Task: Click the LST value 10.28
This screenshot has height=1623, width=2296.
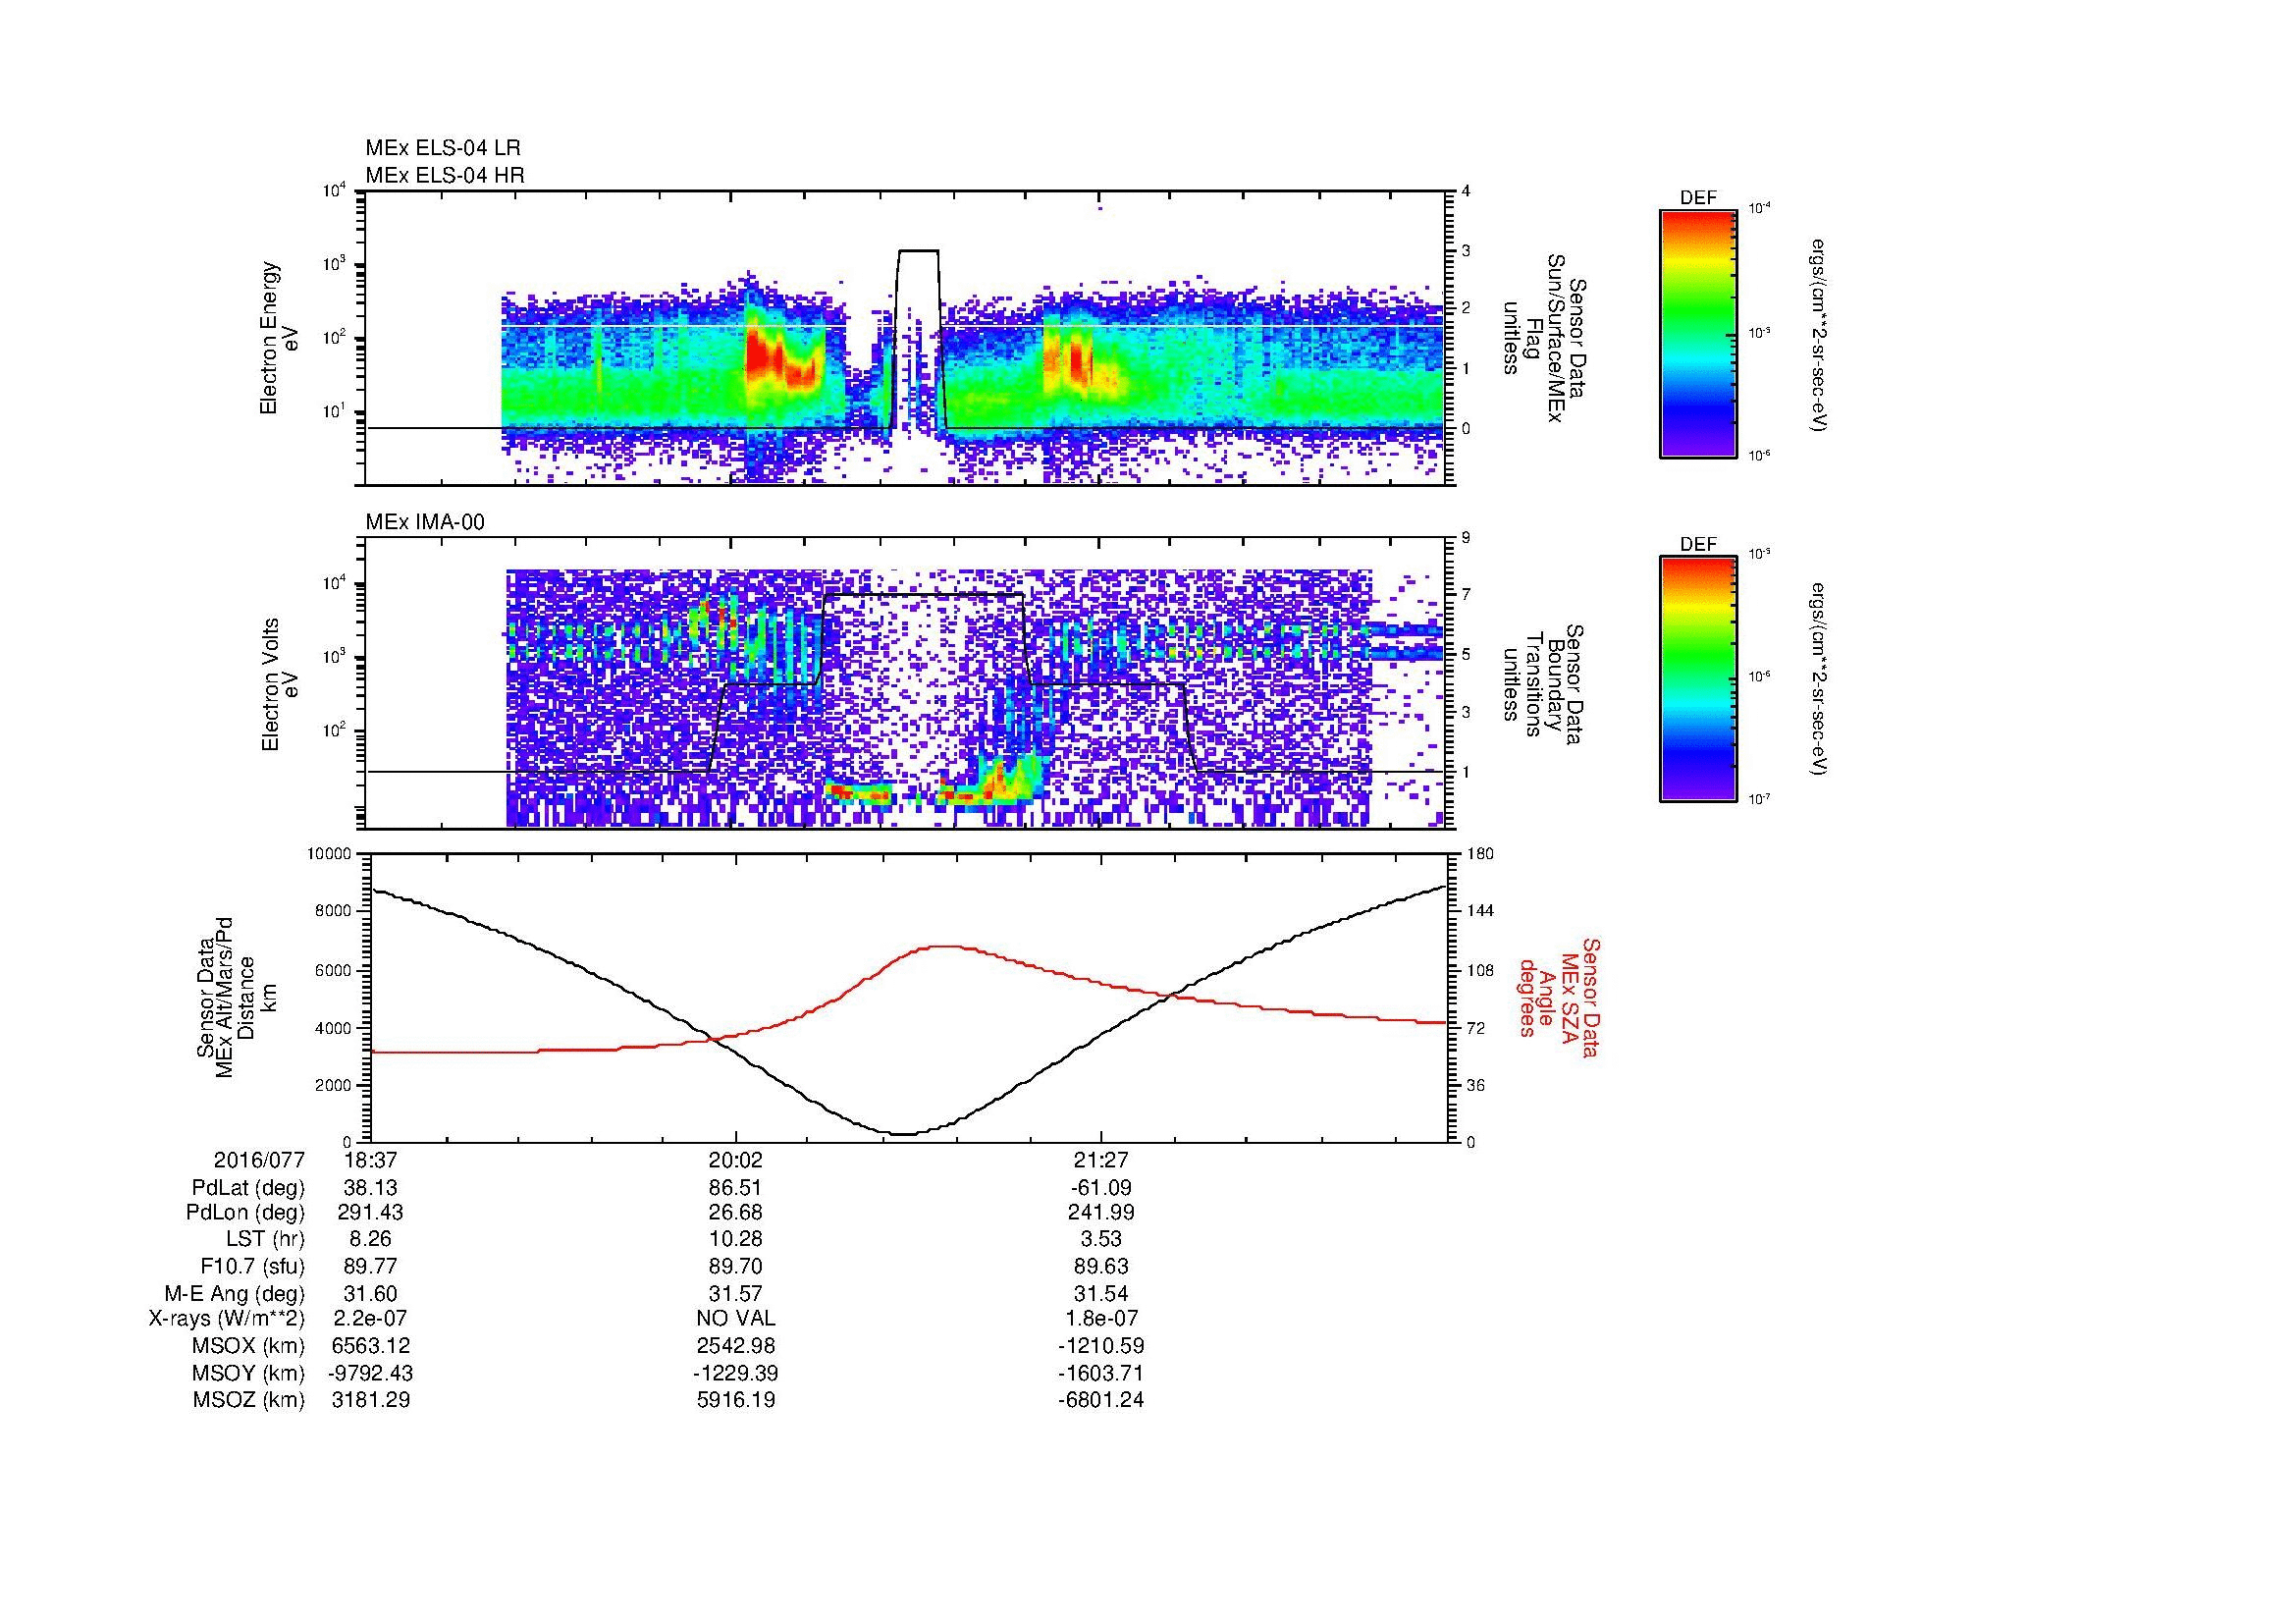Action: pos(736,1239)
